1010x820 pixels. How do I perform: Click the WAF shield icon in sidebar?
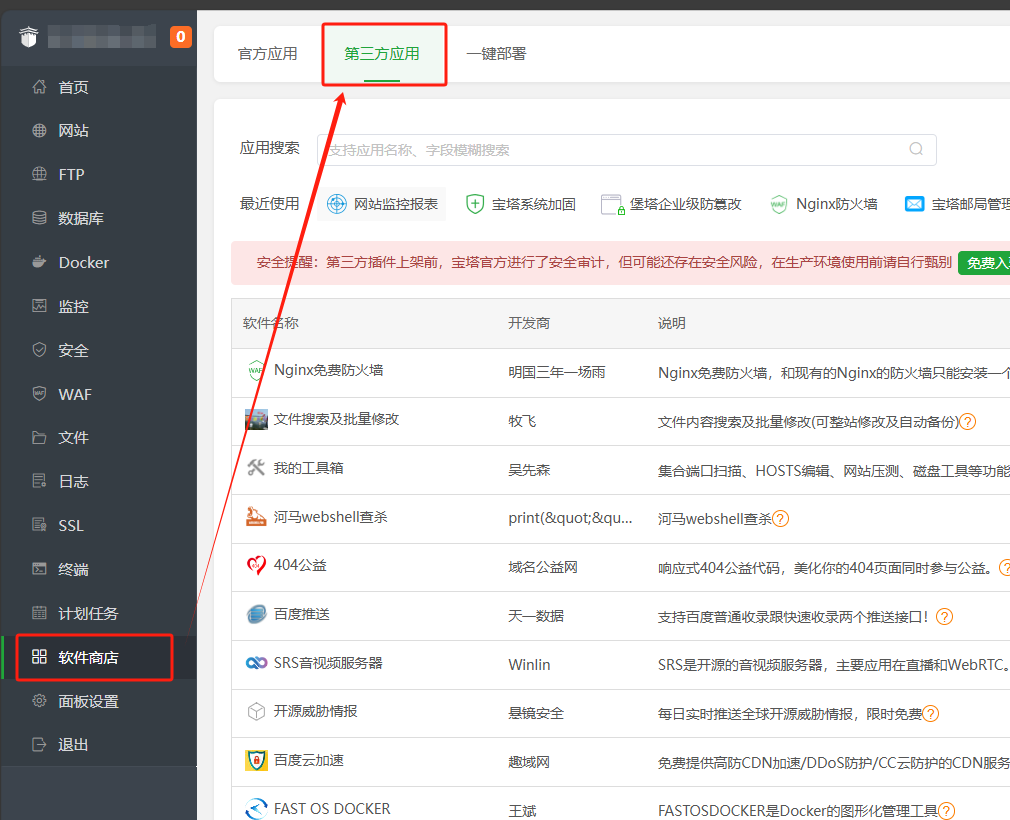39,394
